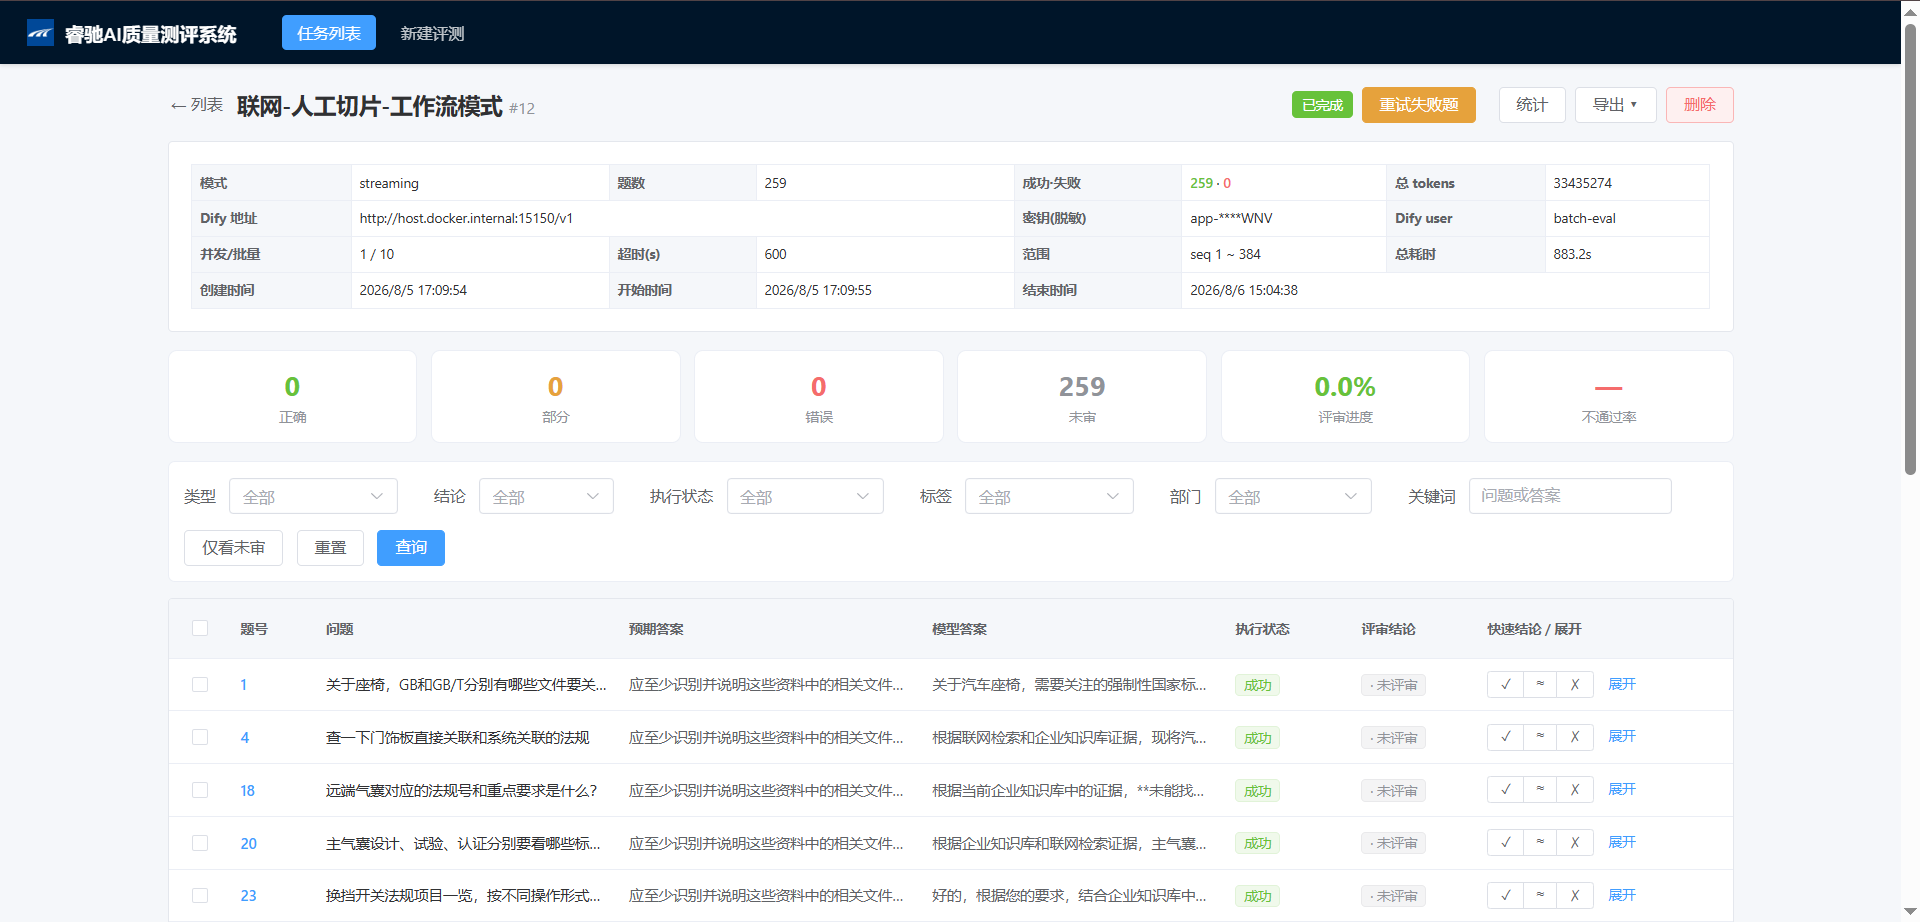The height and width of the screenshot is (922, 1920).
Task: Mark question 20 as correct with ✓
Action: pyautogui.click(x=1505, y=843)
